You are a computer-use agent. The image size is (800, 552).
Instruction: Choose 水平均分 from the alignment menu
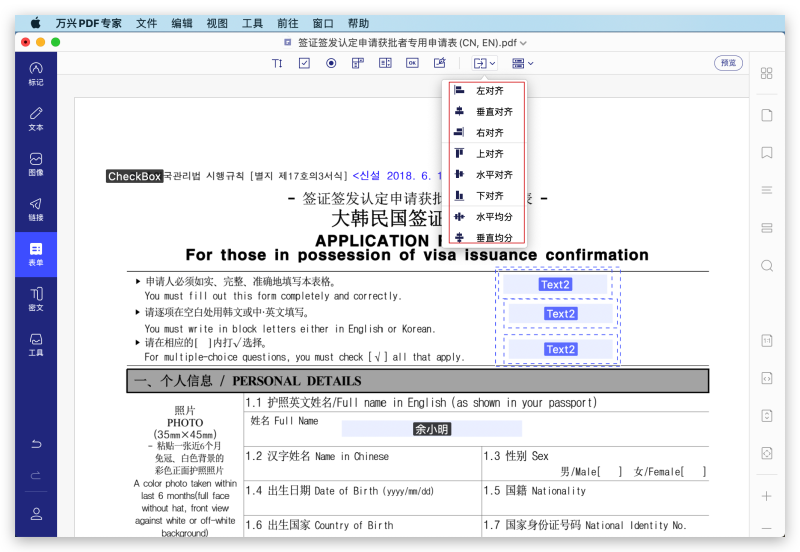[493, 217]
